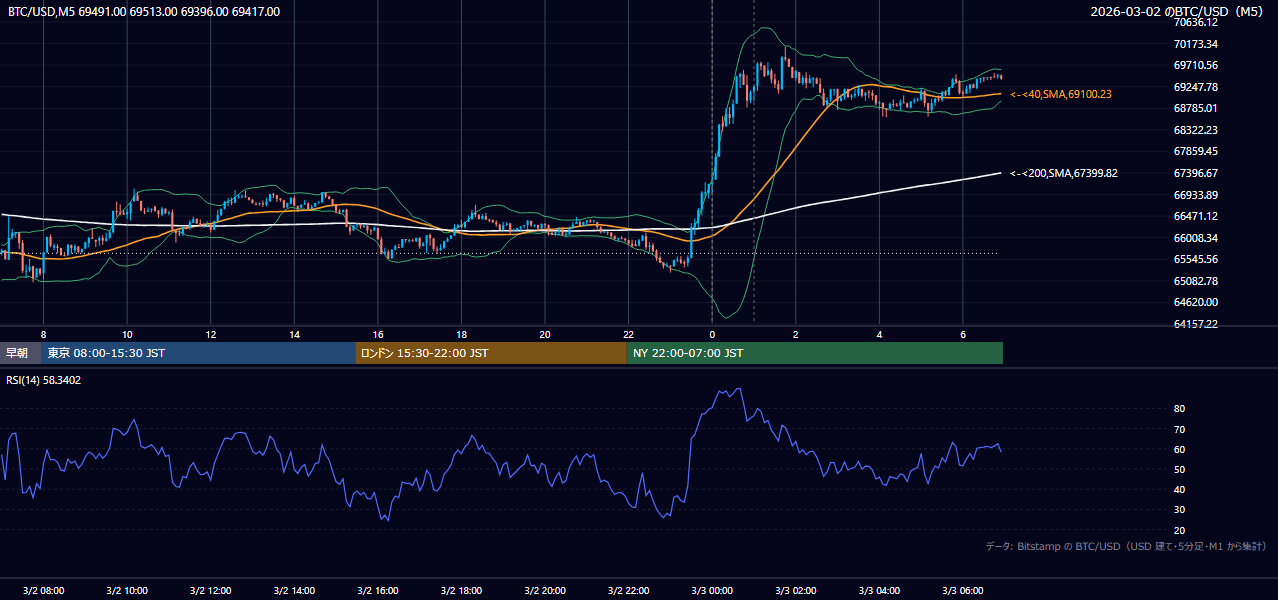The height and width of the screenshot is (600, 1278).
Task: Click the <-<200,SMA,67399.82 white label
Action: click(x=1064, y=173)
